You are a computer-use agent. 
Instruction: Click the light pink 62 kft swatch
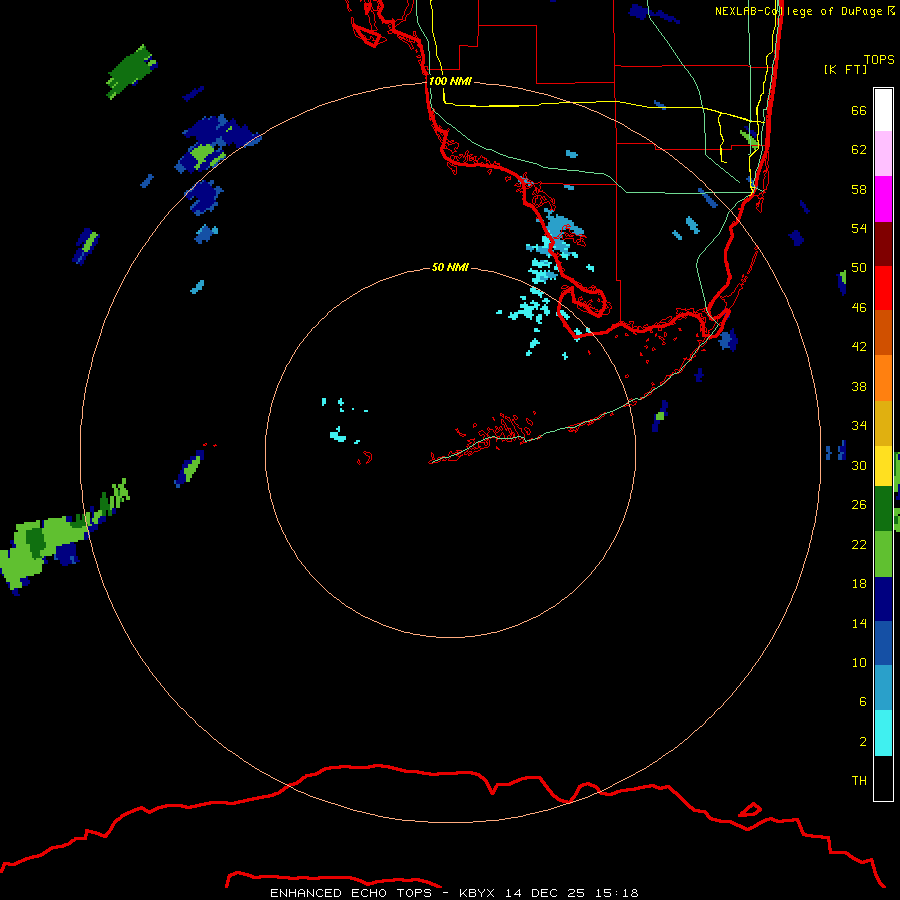(883, 154)
